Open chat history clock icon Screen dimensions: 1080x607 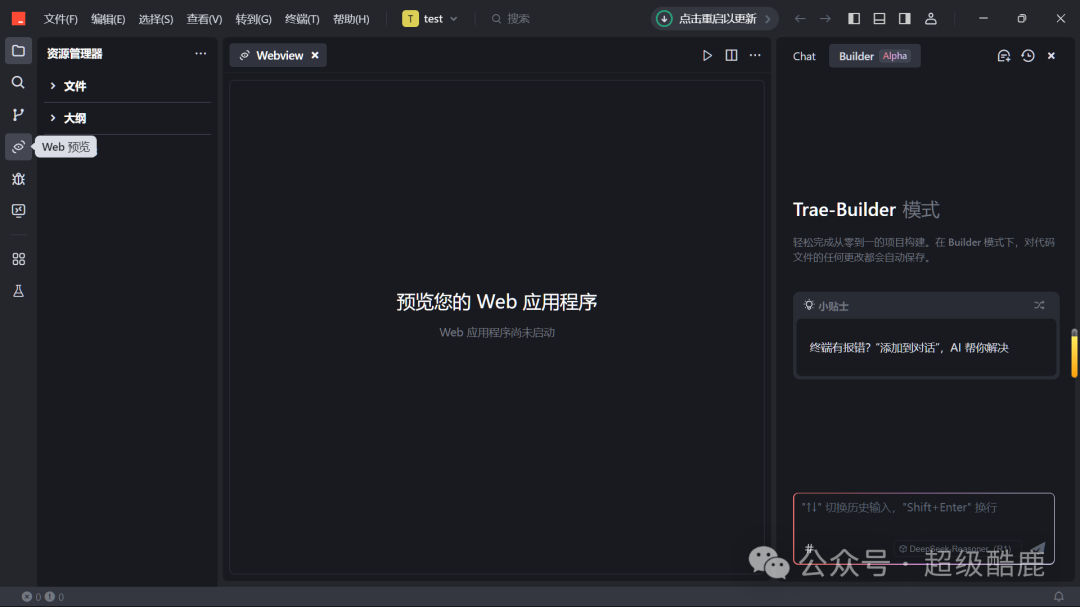[x=1028, y=56]
